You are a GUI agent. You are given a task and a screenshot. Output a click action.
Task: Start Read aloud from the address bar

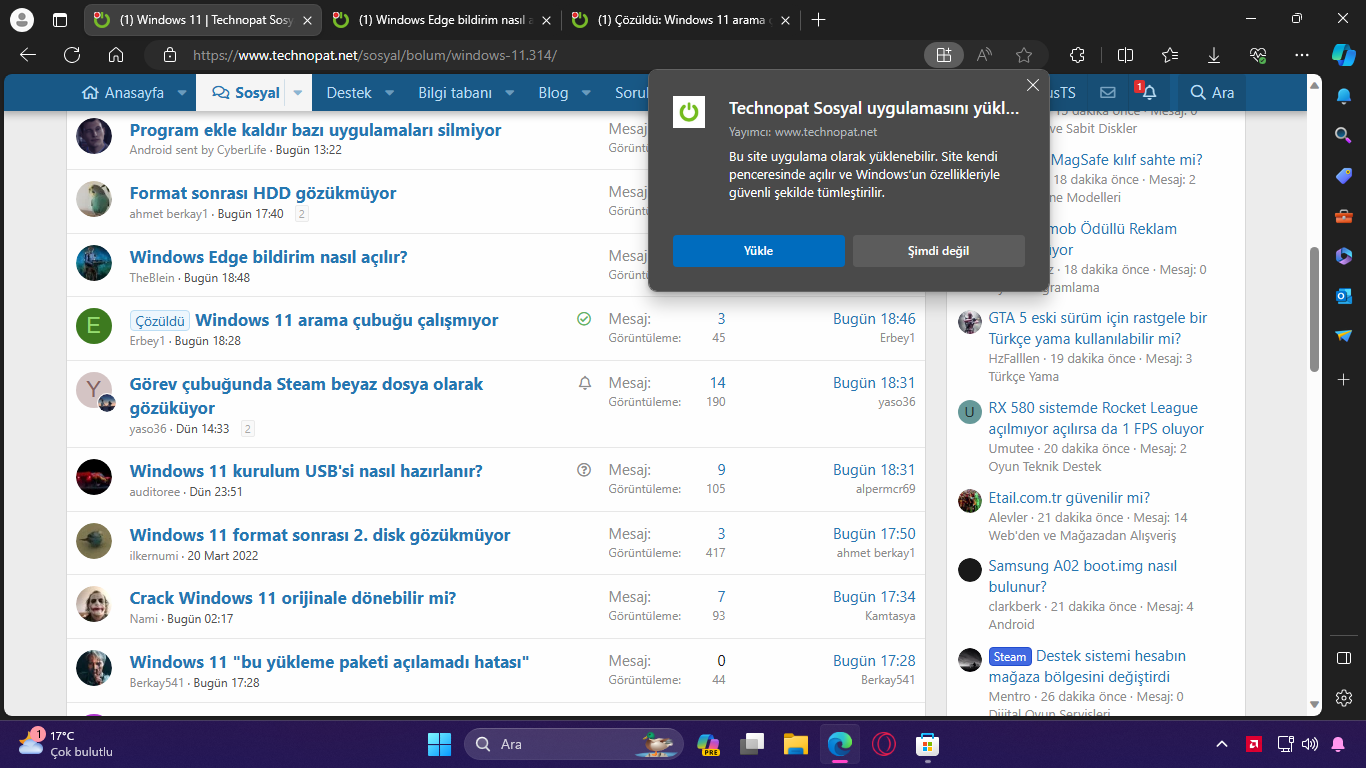(x=984, y=55)
